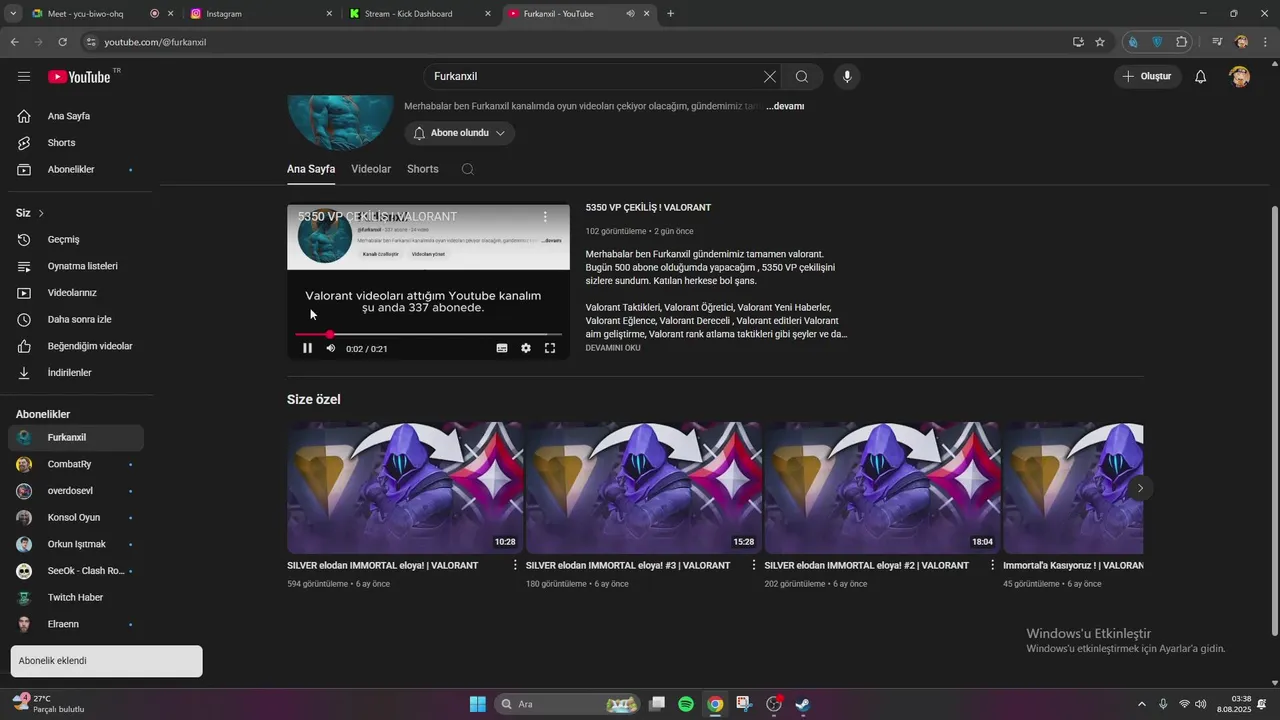Open the tab search dropdown arrow
The width and height of the screenshot is (1280, 720).
click(x=12, y=14)
